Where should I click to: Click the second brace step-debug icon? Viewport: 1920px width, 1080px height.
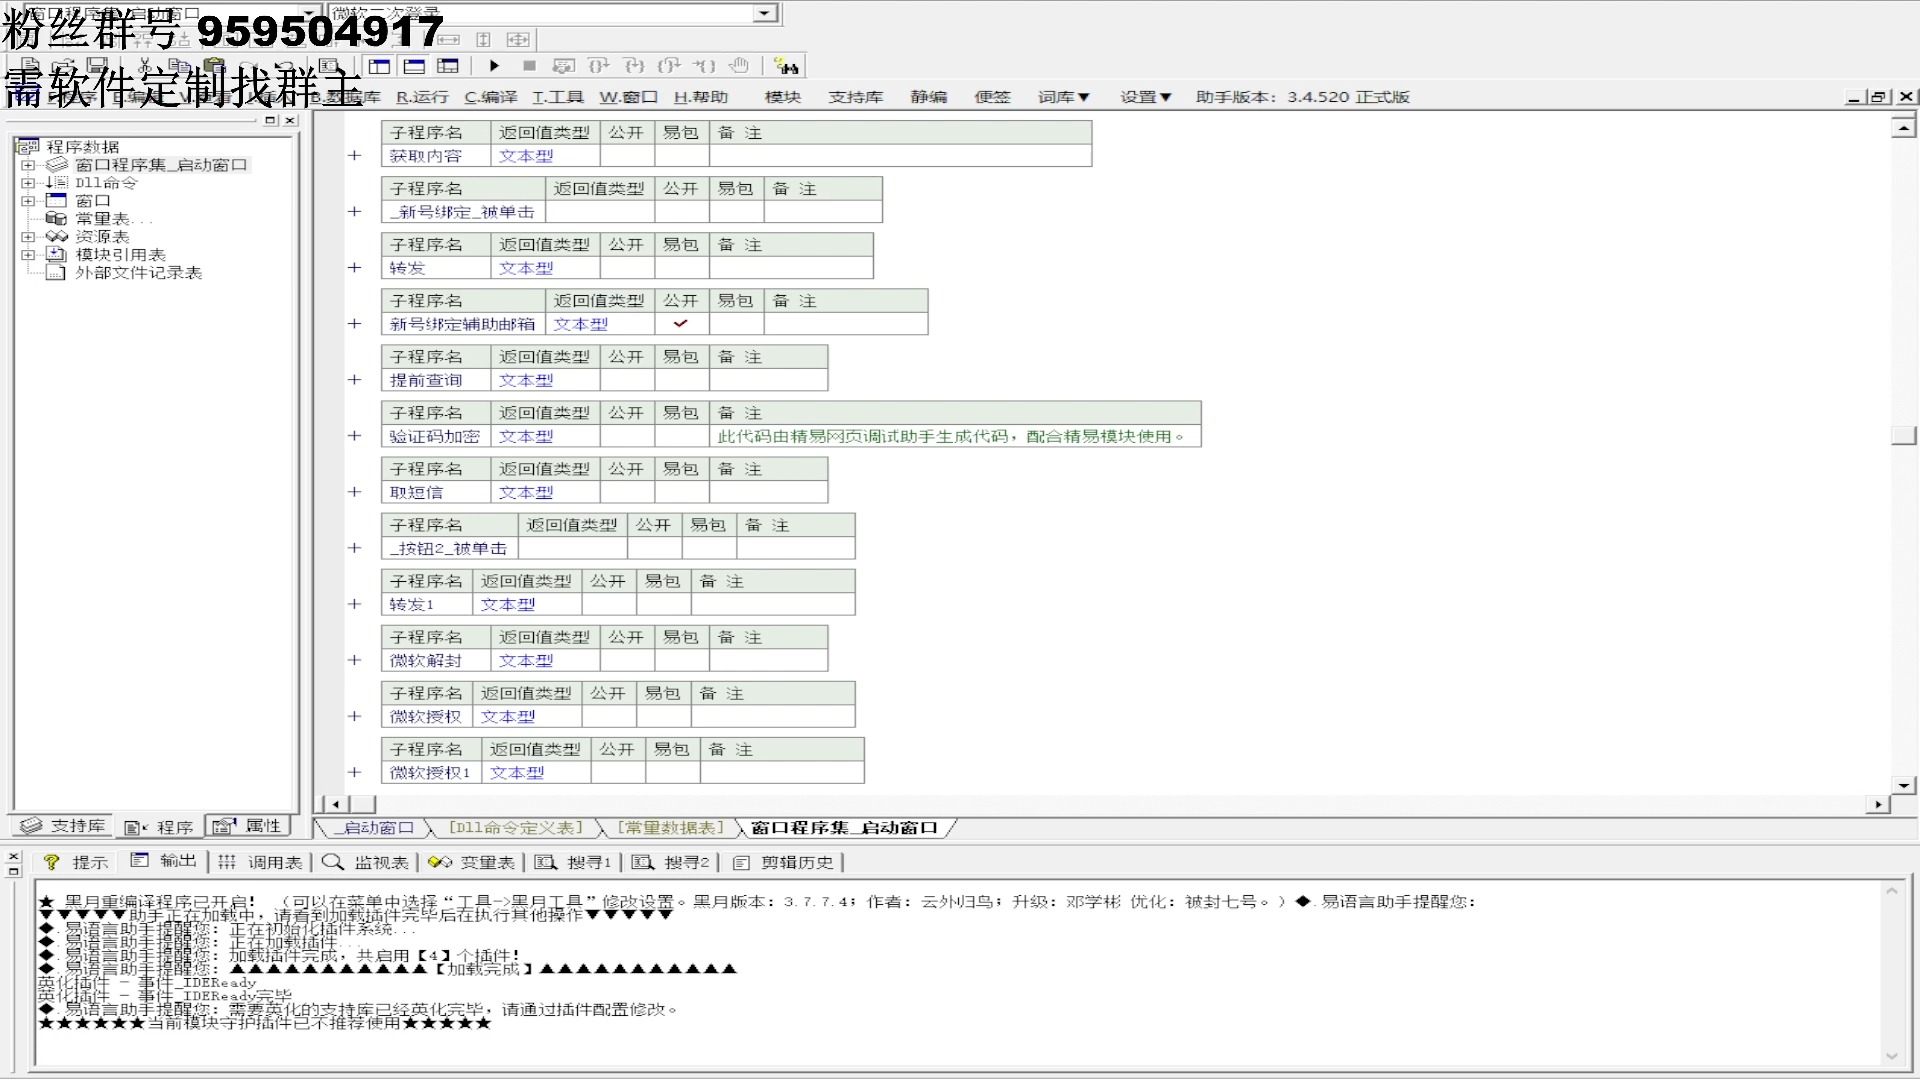[x=634, y=66]
